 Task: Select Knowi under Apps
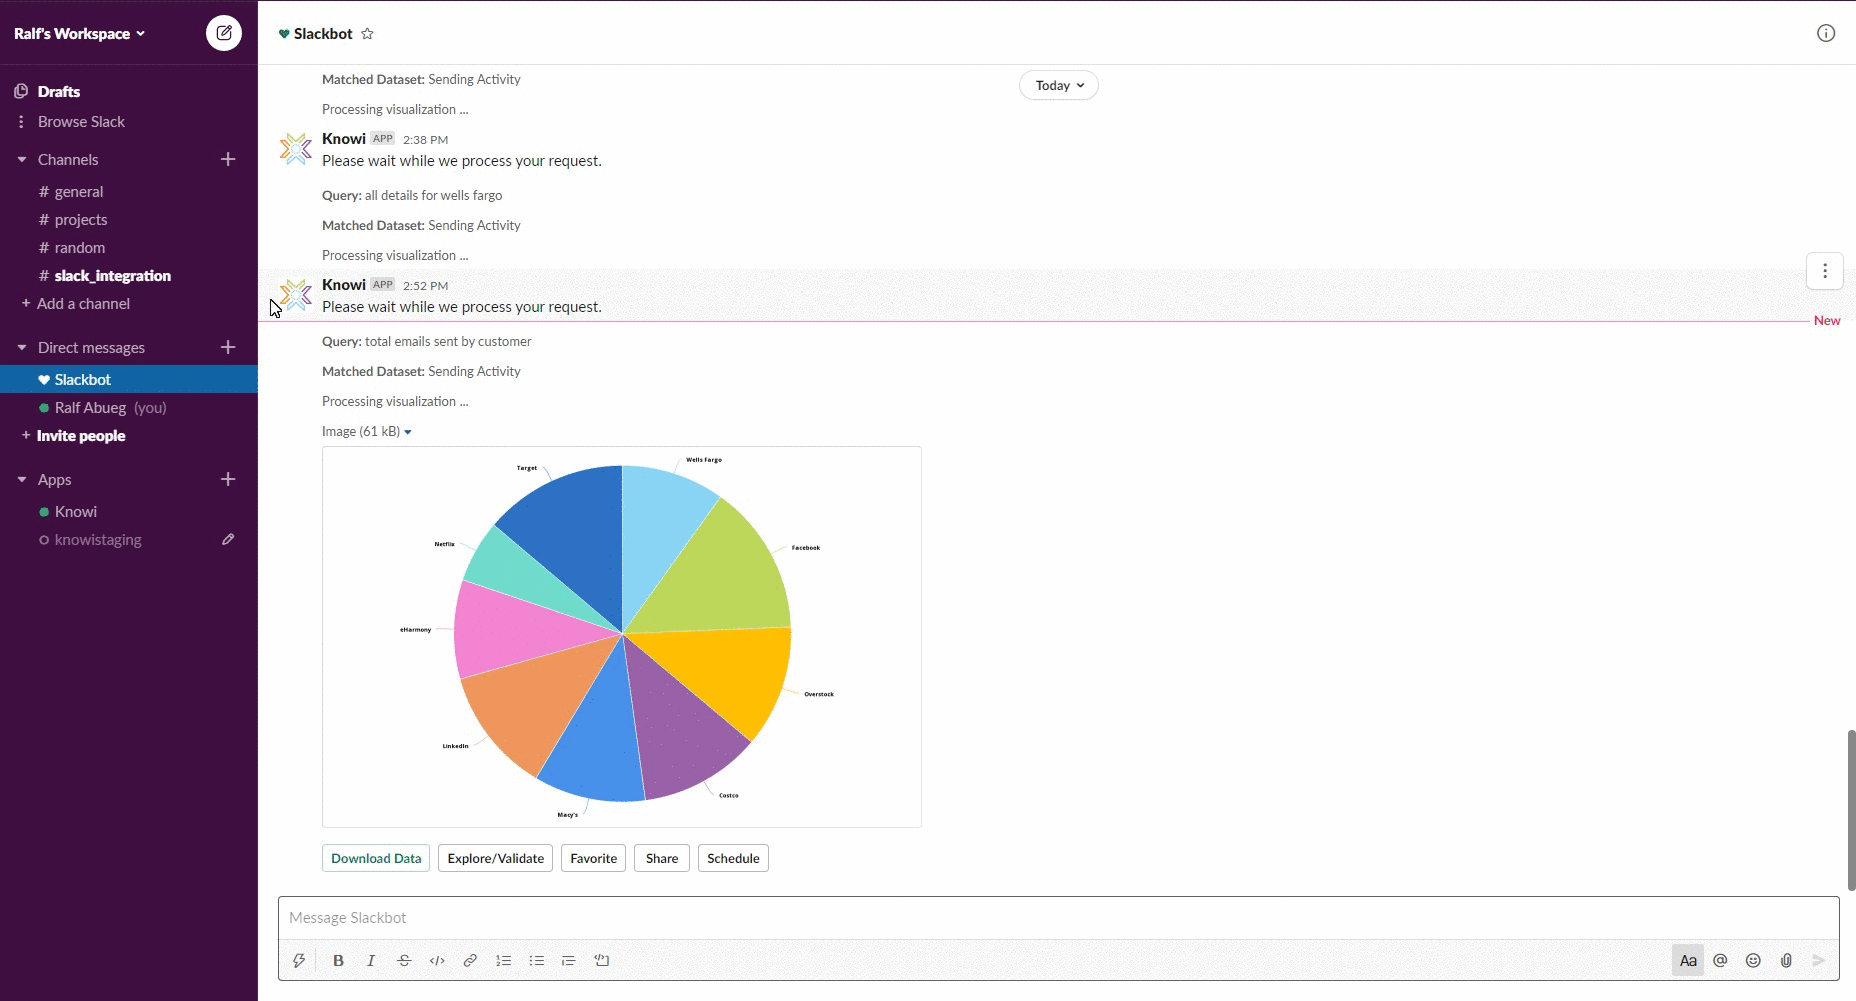tap(76, 512)
